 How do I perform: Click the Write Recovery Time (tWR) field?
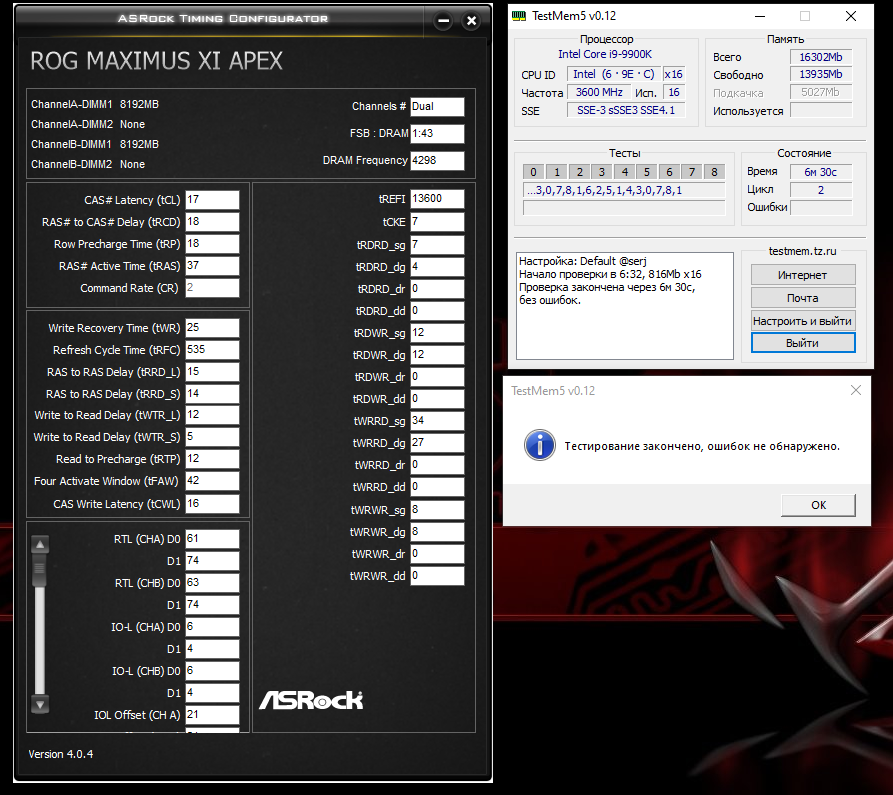(x=212, y=328)
